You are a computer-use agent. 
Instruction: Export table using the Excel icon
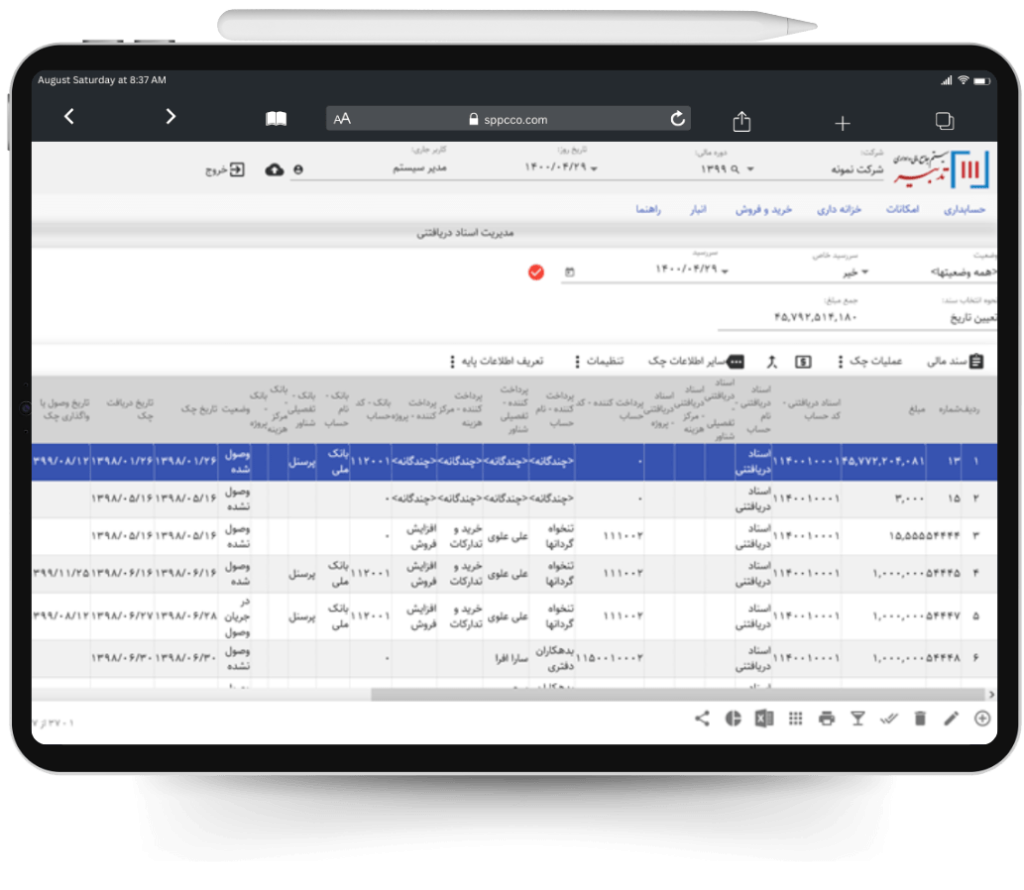point(764,718)
